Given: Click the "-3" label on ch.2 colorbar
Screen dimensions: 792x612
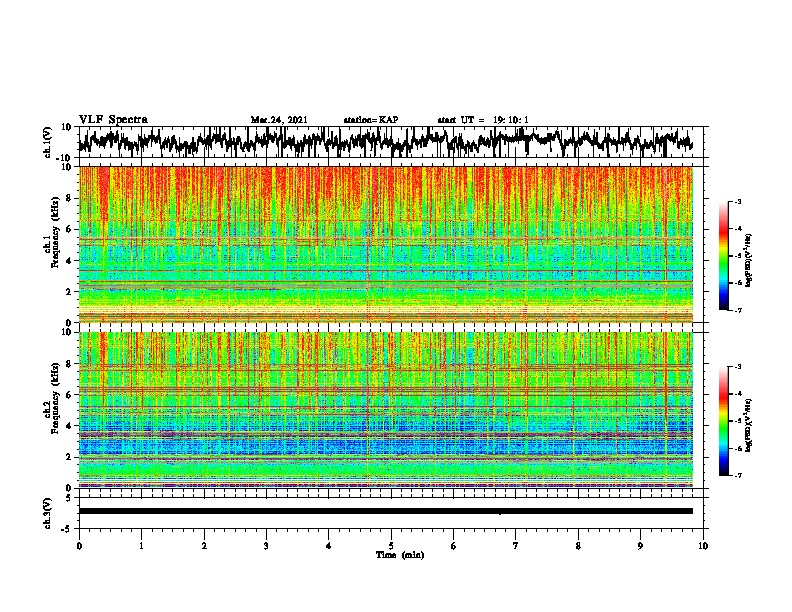Looking at the screenshot, I should click(738, 367).
